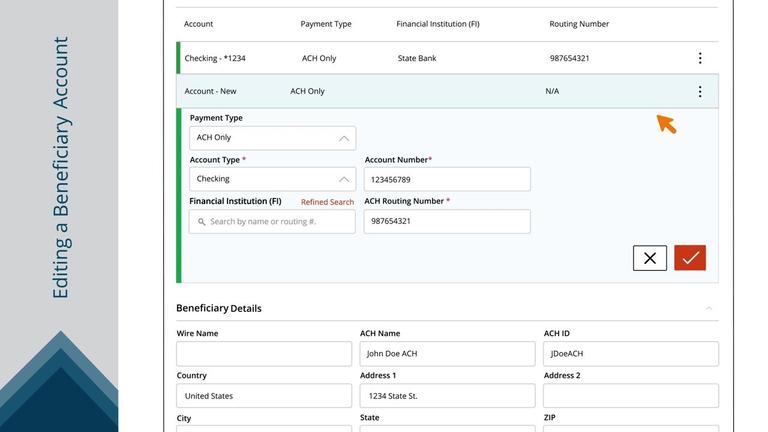Open the Account Type dropdown
768x432 pixels.
coord(272,179)
